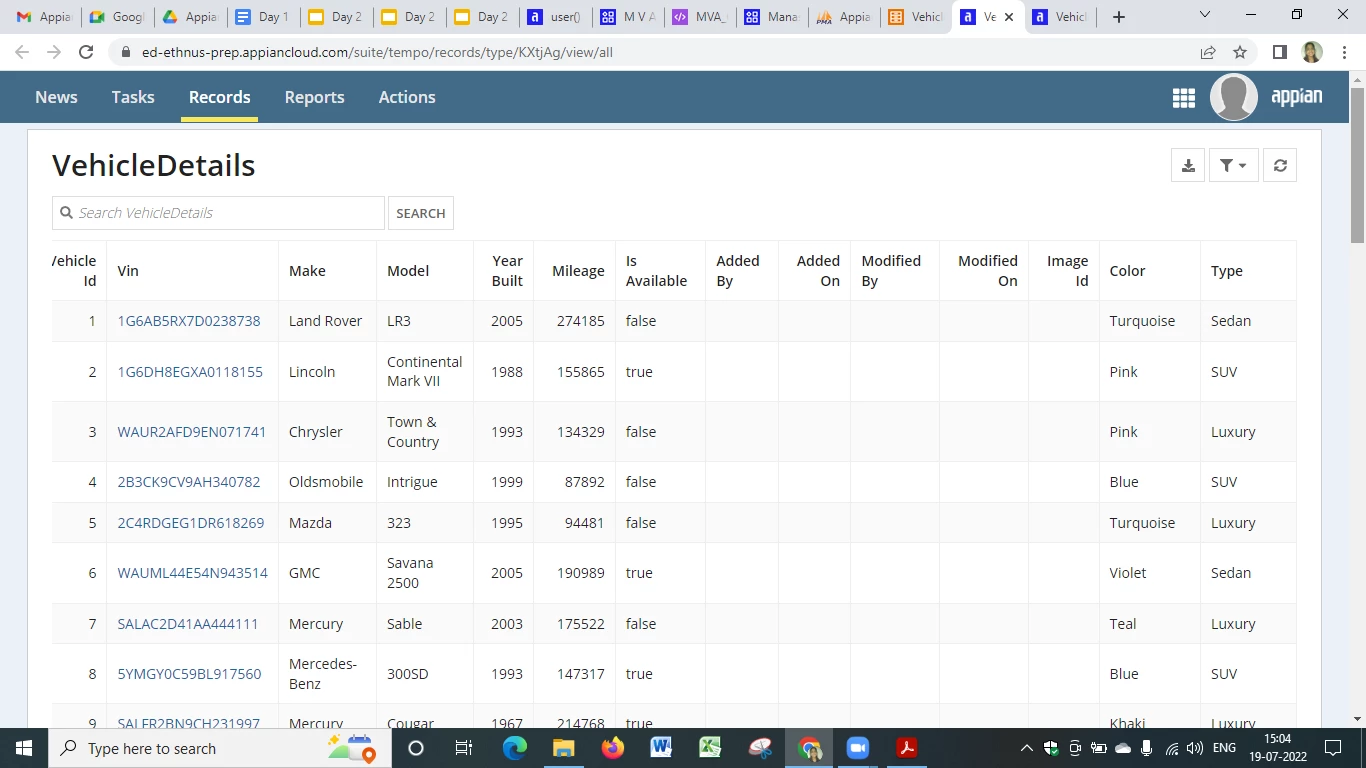The width and height of the screenshot is (1366, 768).
Task: Open record VIN 2B3CK9CV9AH340782
Action: point(189,482)
